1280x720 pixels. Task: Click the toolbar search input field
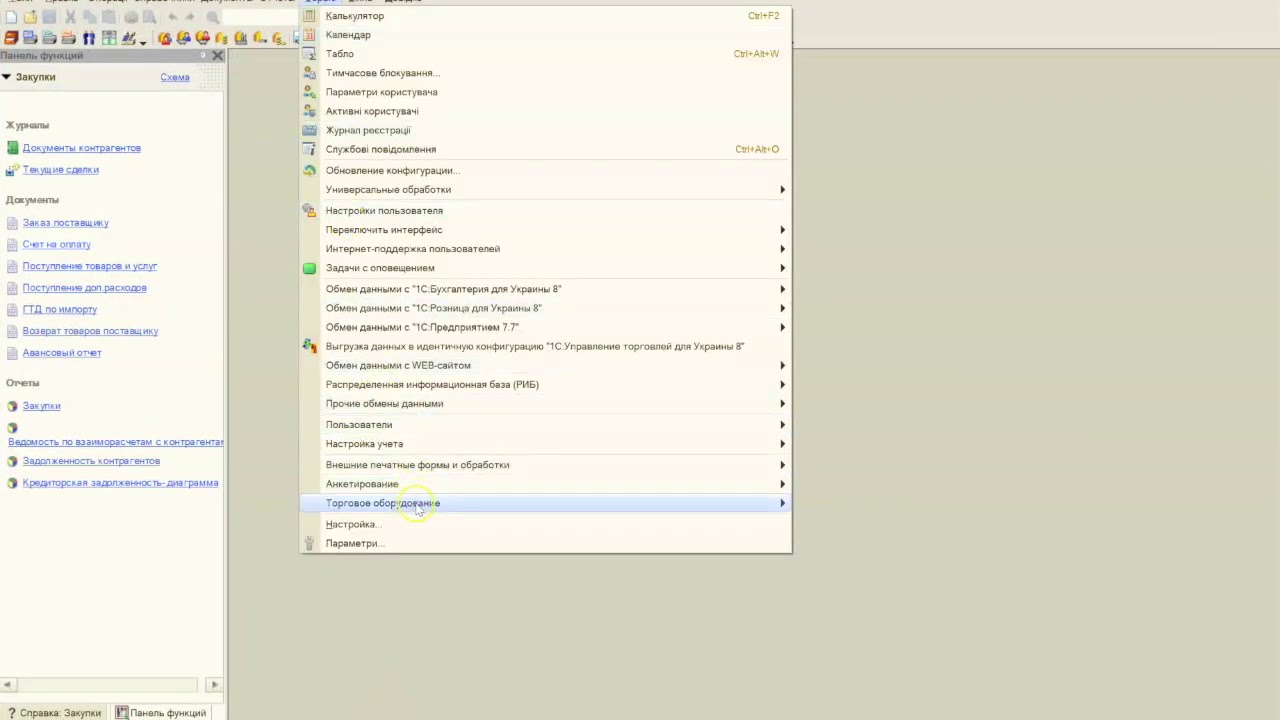point(259,17)
